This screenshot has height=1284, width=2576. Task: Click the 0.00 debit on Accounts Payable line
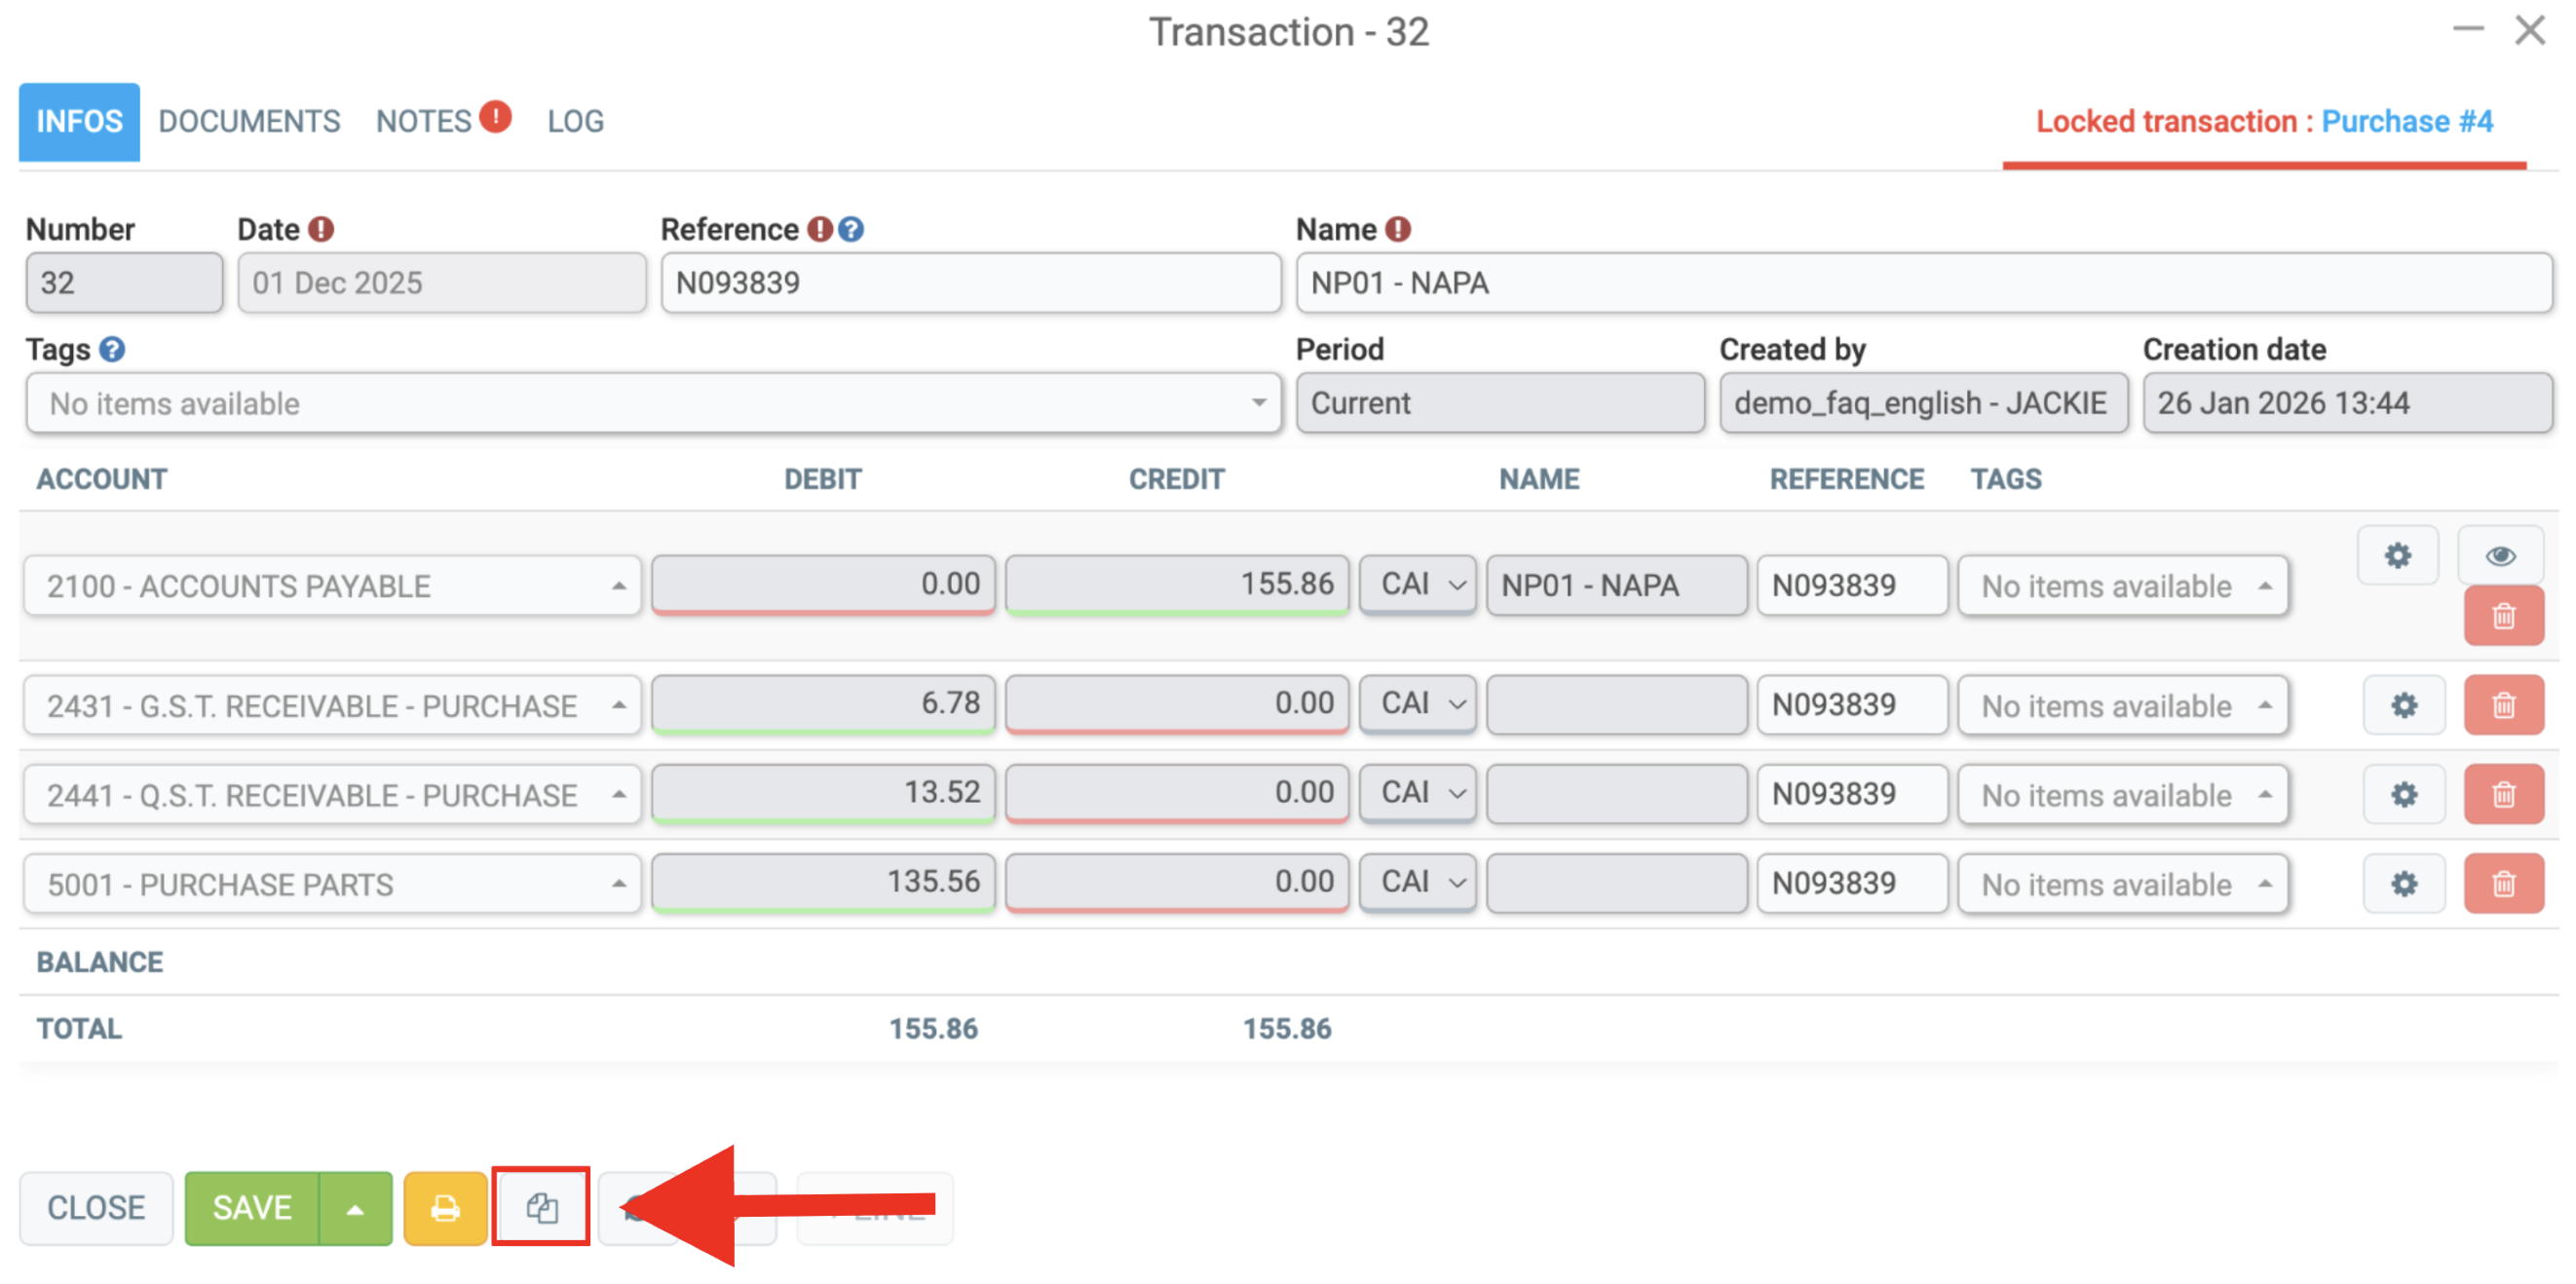click(823, 584)
